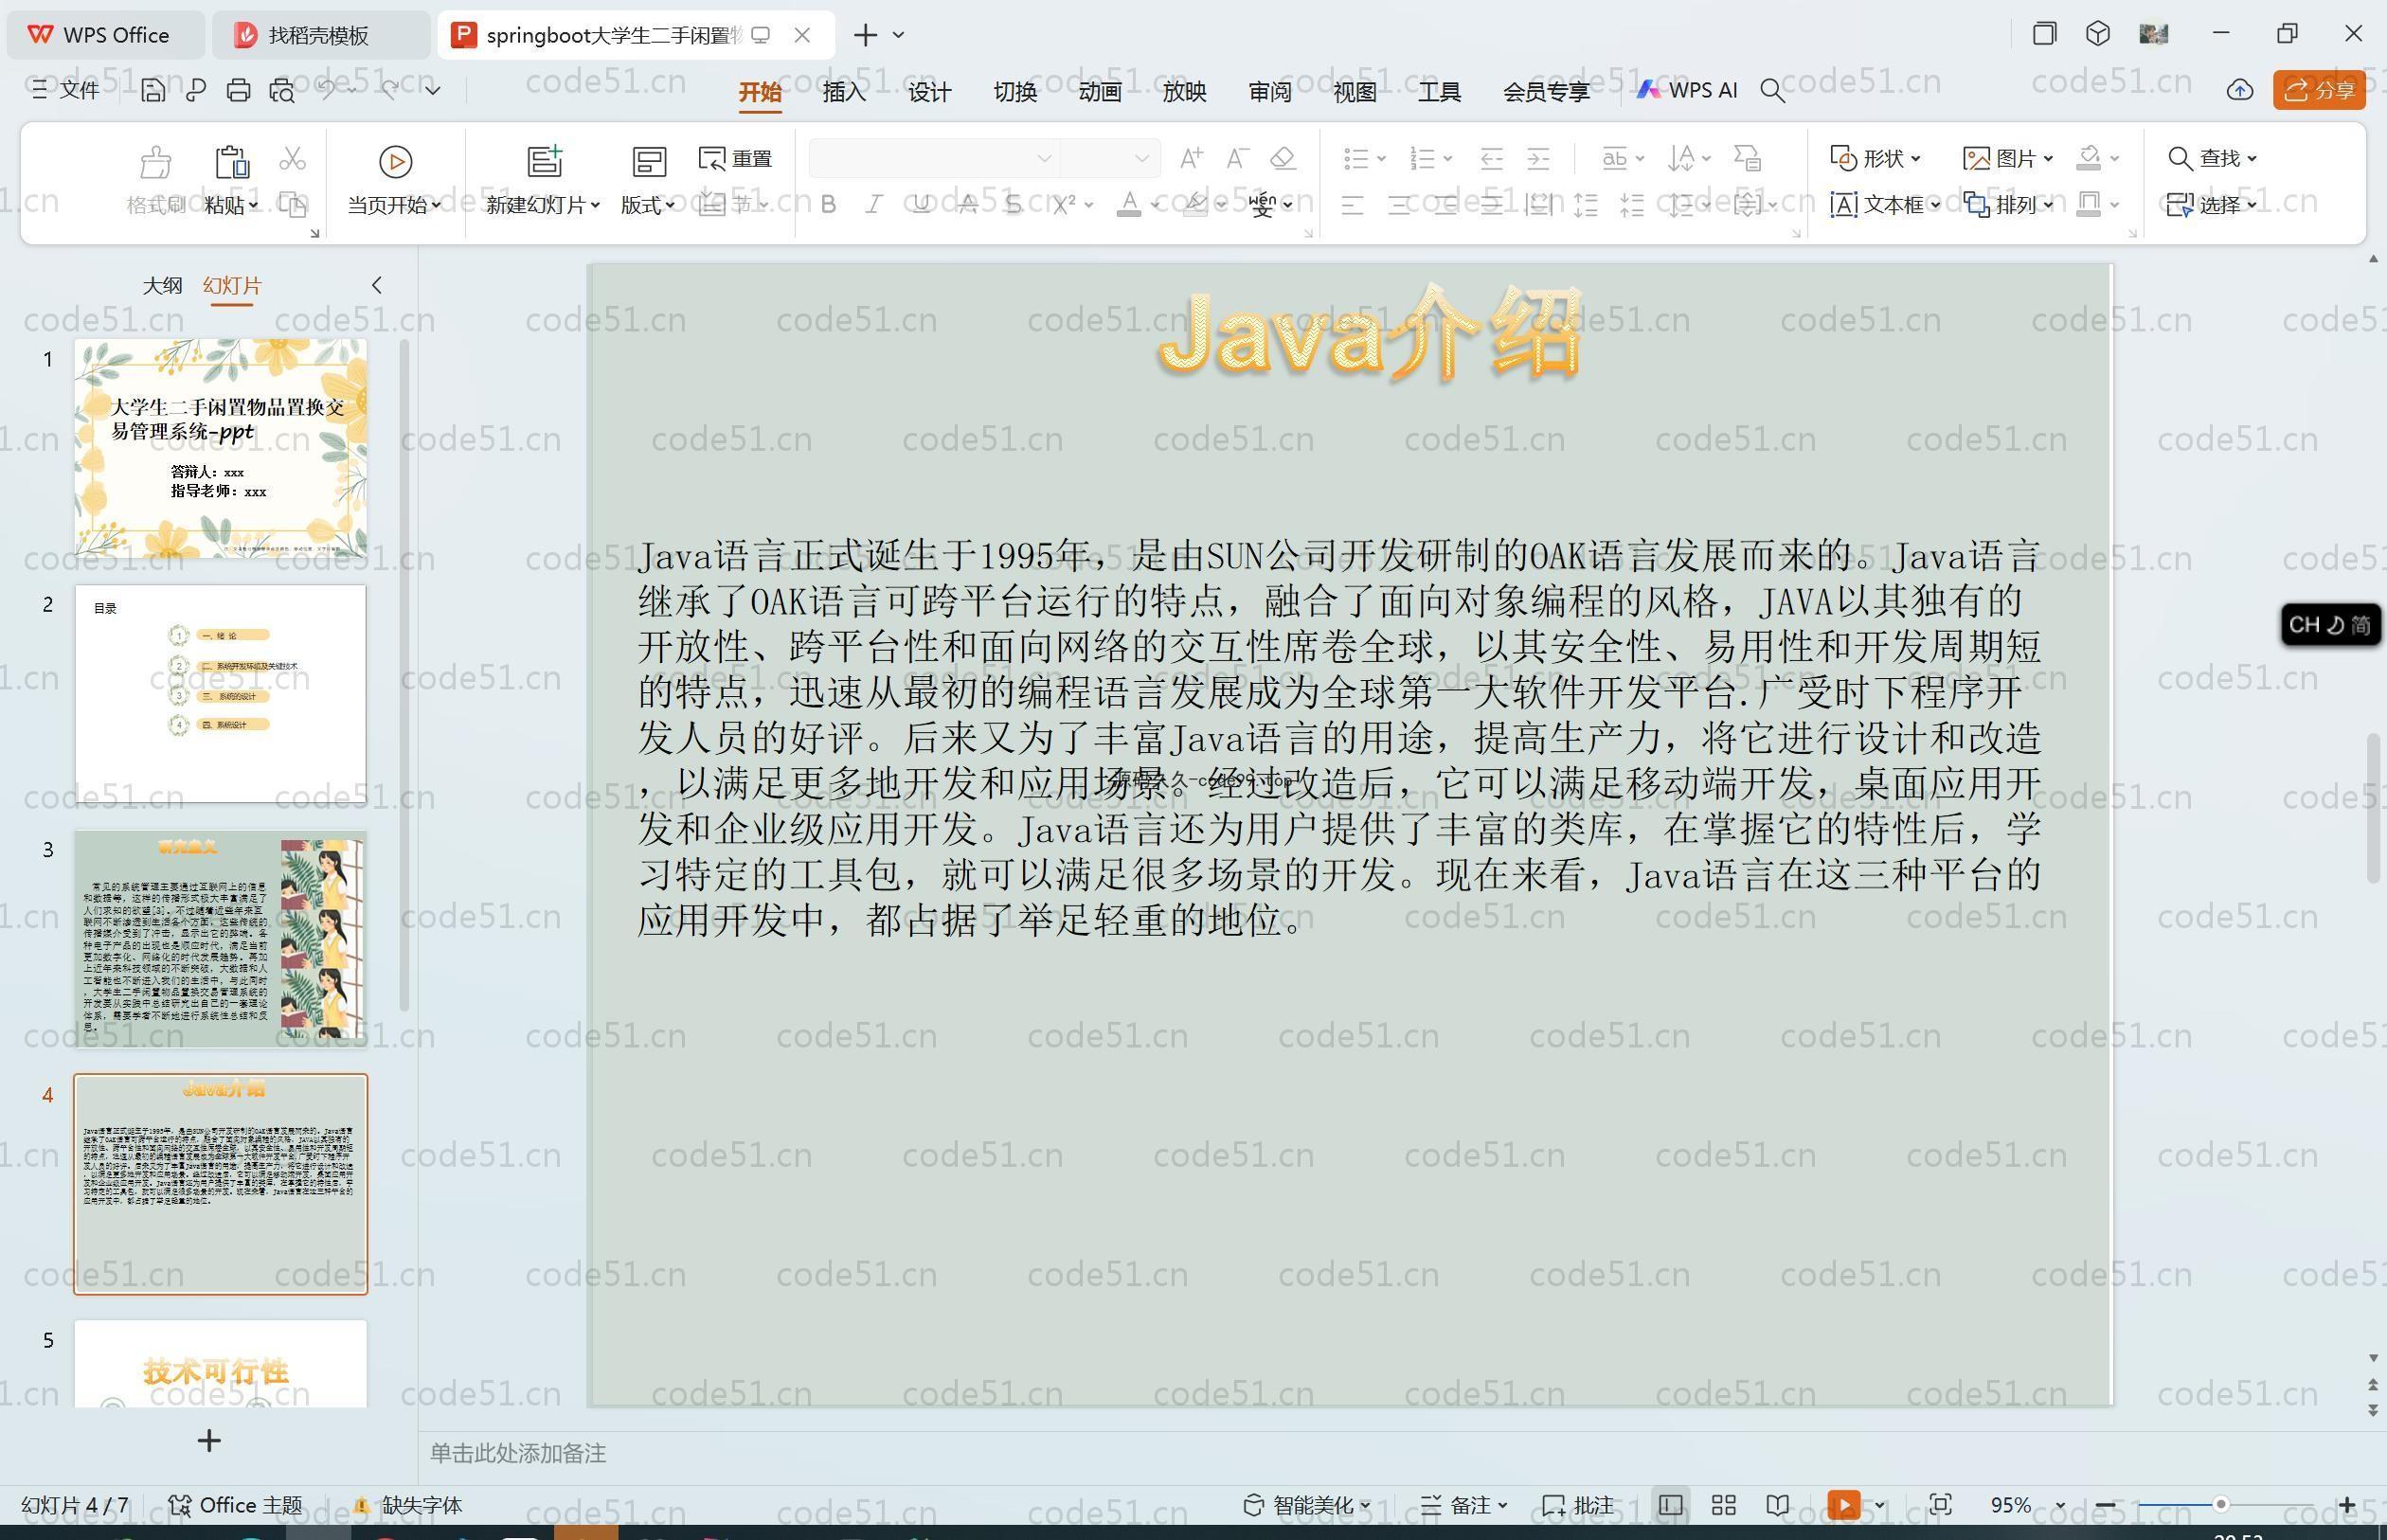
Task: Click Smart Beautify (智能美化) in status bar
Action: click(x=1307, y=1505)
